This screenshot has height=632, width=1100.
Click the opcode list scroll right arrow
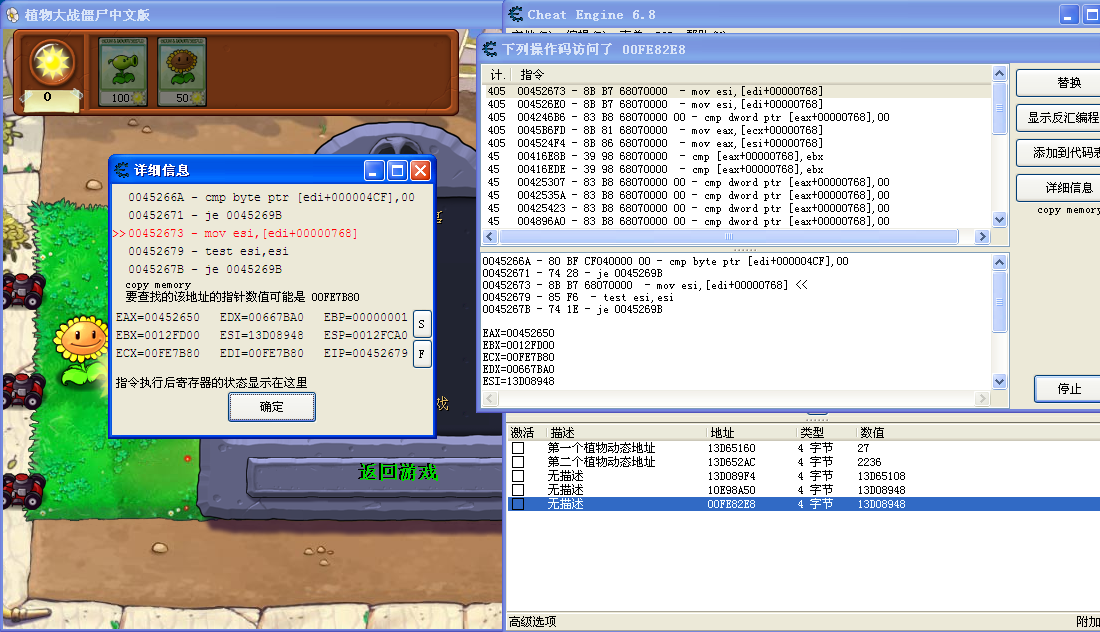[x=982, y=236]
